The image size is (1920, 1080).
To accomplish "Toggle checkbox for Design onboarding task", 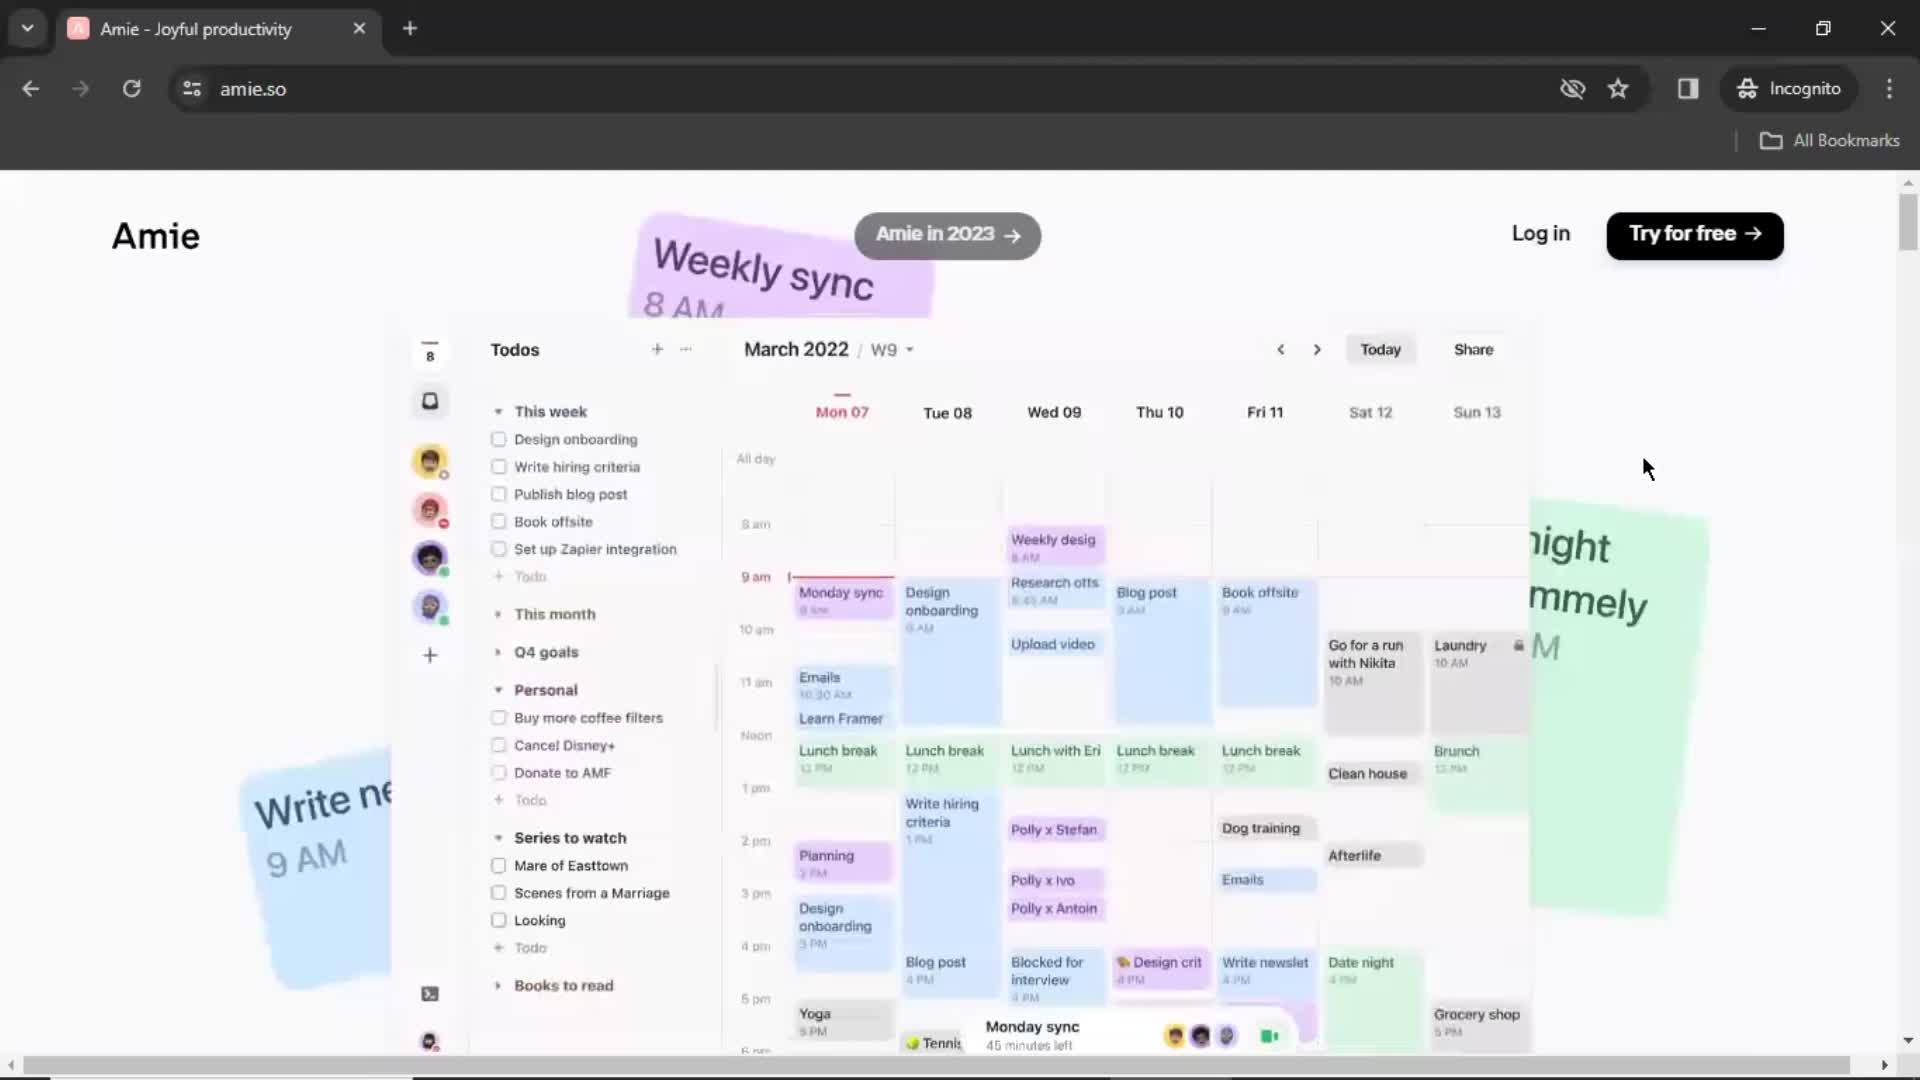I will (x=498, y=439).
